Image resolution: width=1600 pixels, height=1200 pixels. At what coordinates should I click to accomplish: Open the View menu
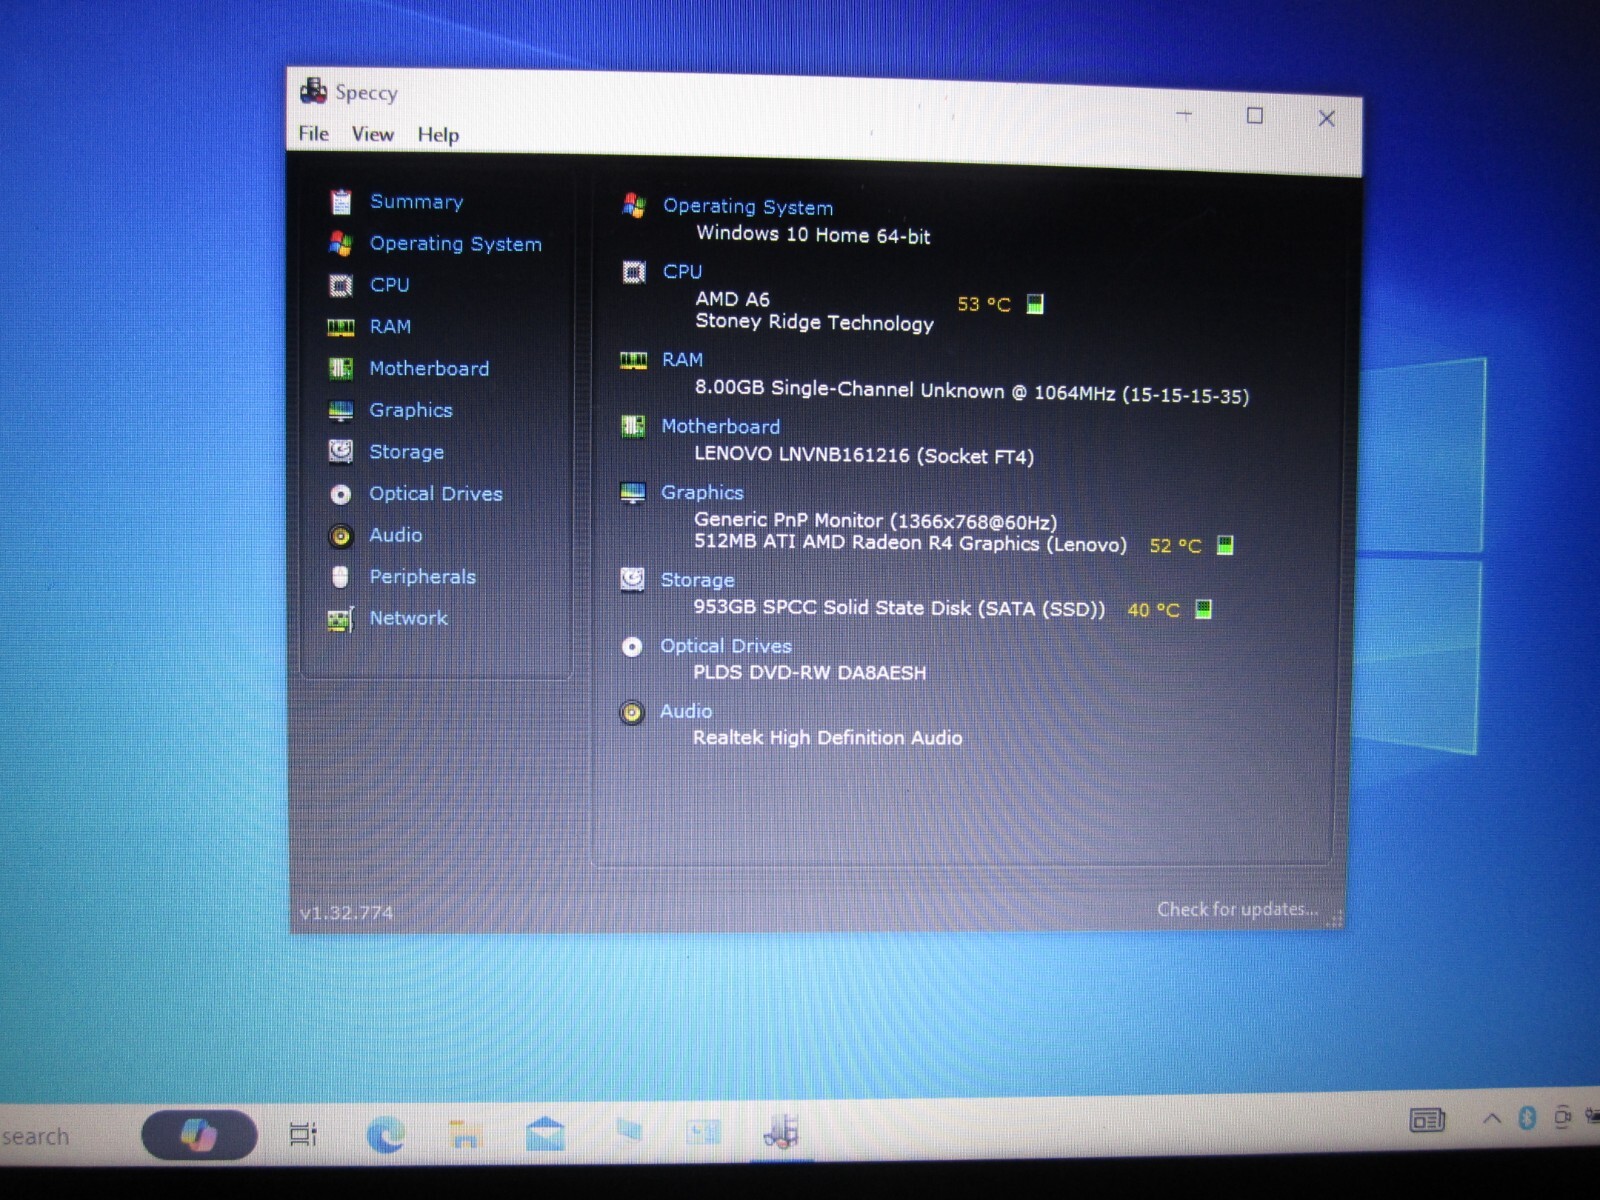click(x=372, y=134)
